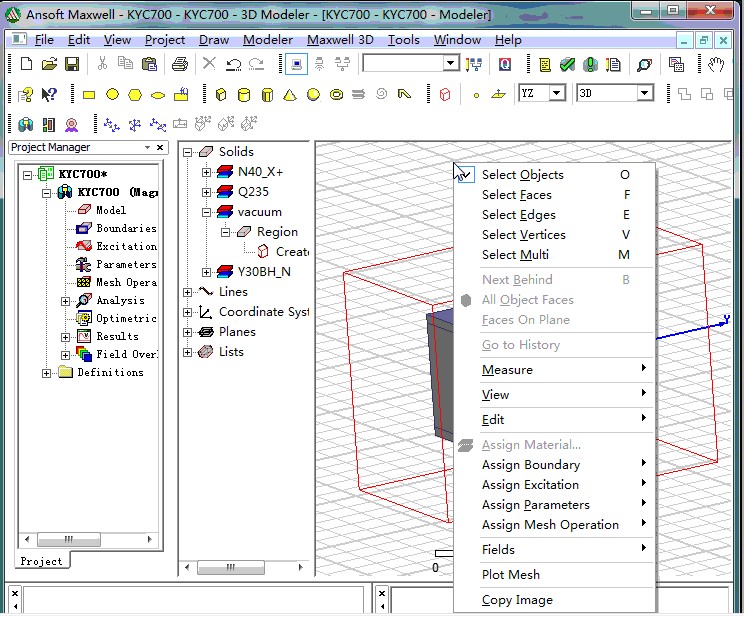744x617 pixels.
Task: Click the context help arrow icon
Action: [49, 94]
